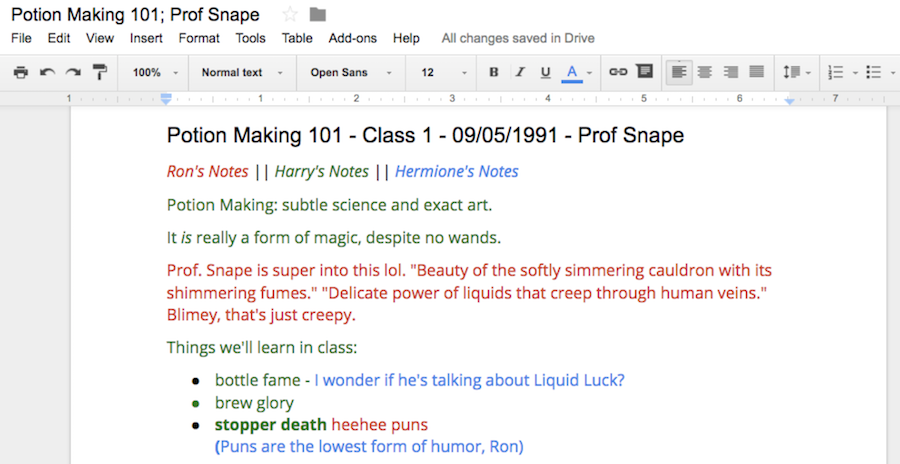This screenshot has height=464, width=900.
Task: Toggle italic formatting
Action: tap(520, 72)
